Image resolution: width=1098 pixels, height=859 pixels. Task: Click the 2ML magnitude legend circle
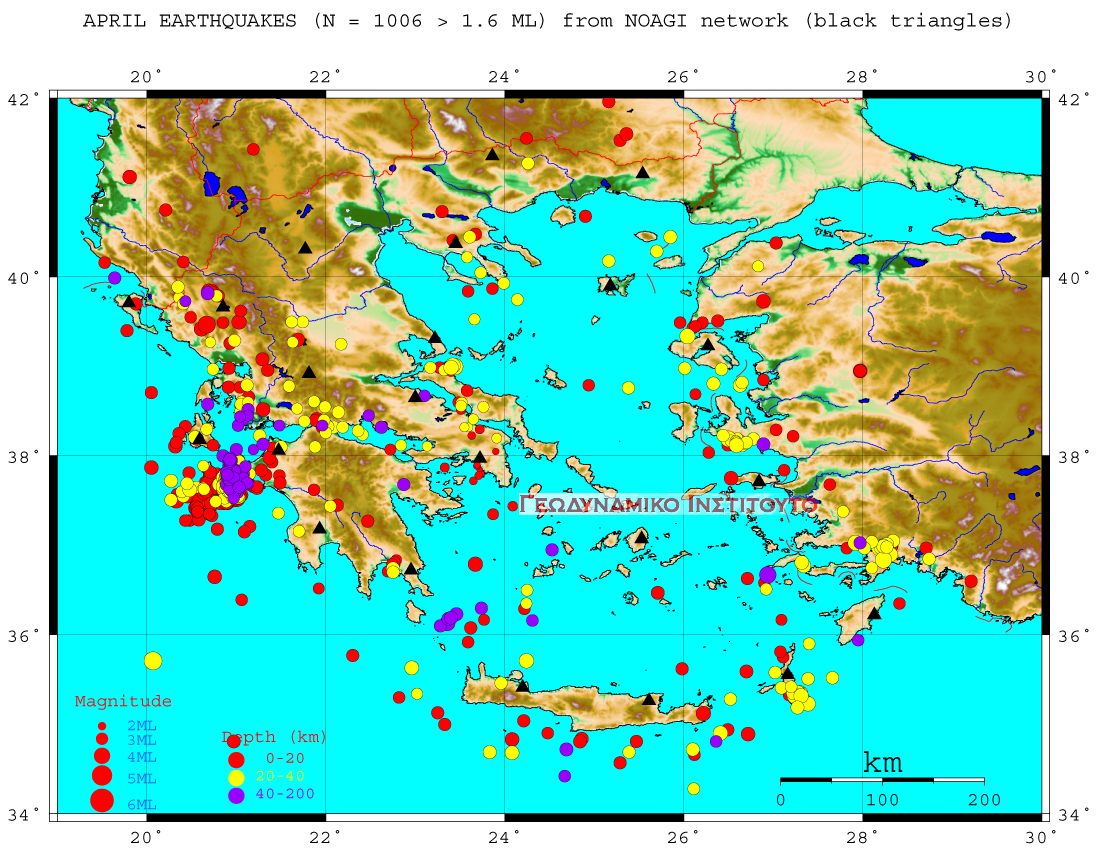click(x=102, y=727)
